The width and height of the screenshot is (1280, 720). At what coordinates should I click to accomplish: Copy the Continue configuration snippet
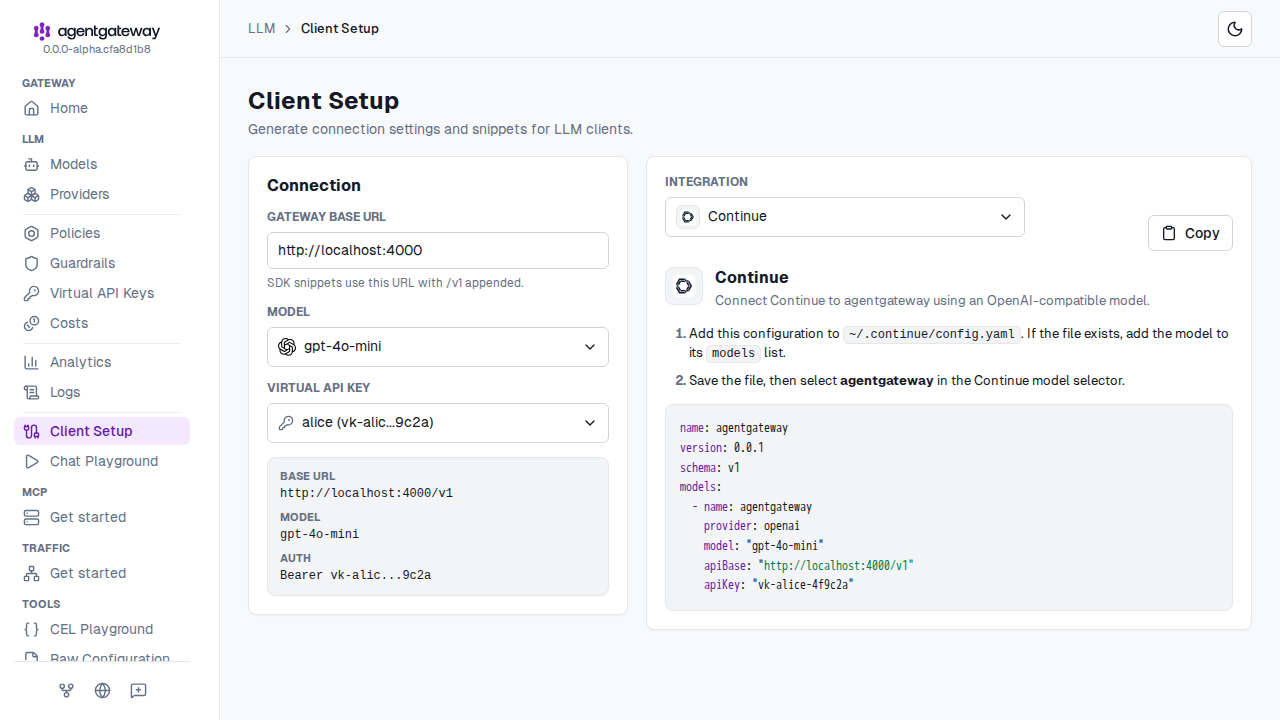[1190, 233]
